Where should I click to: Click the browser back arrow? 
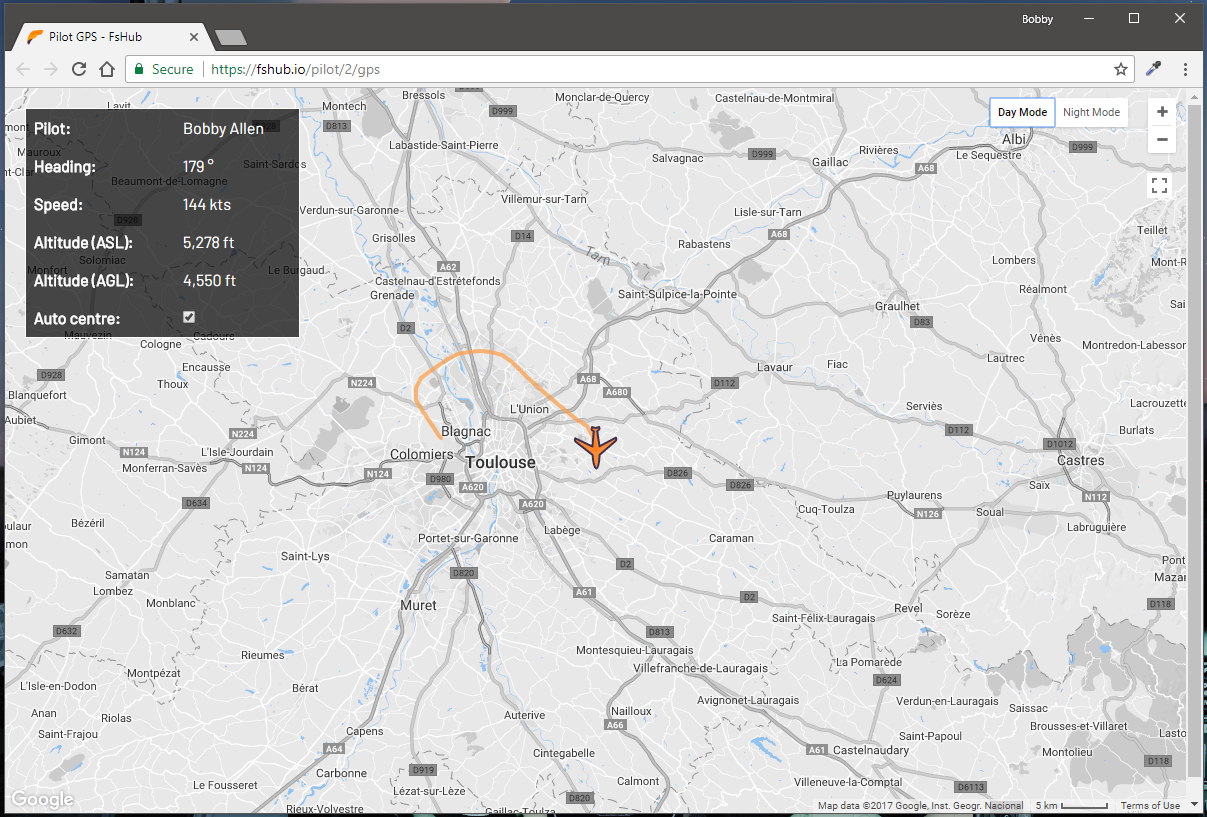24,69
